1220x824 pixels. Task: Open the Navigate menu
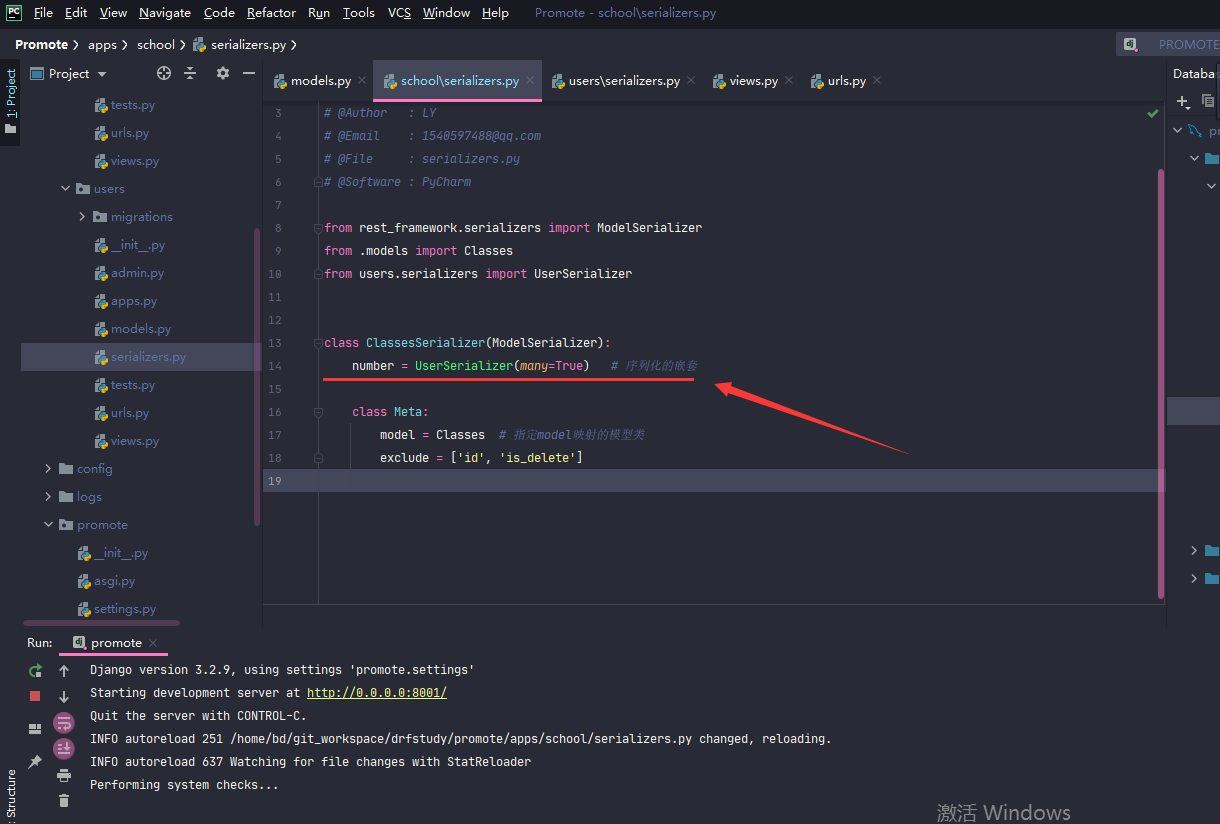coord(165,13)
